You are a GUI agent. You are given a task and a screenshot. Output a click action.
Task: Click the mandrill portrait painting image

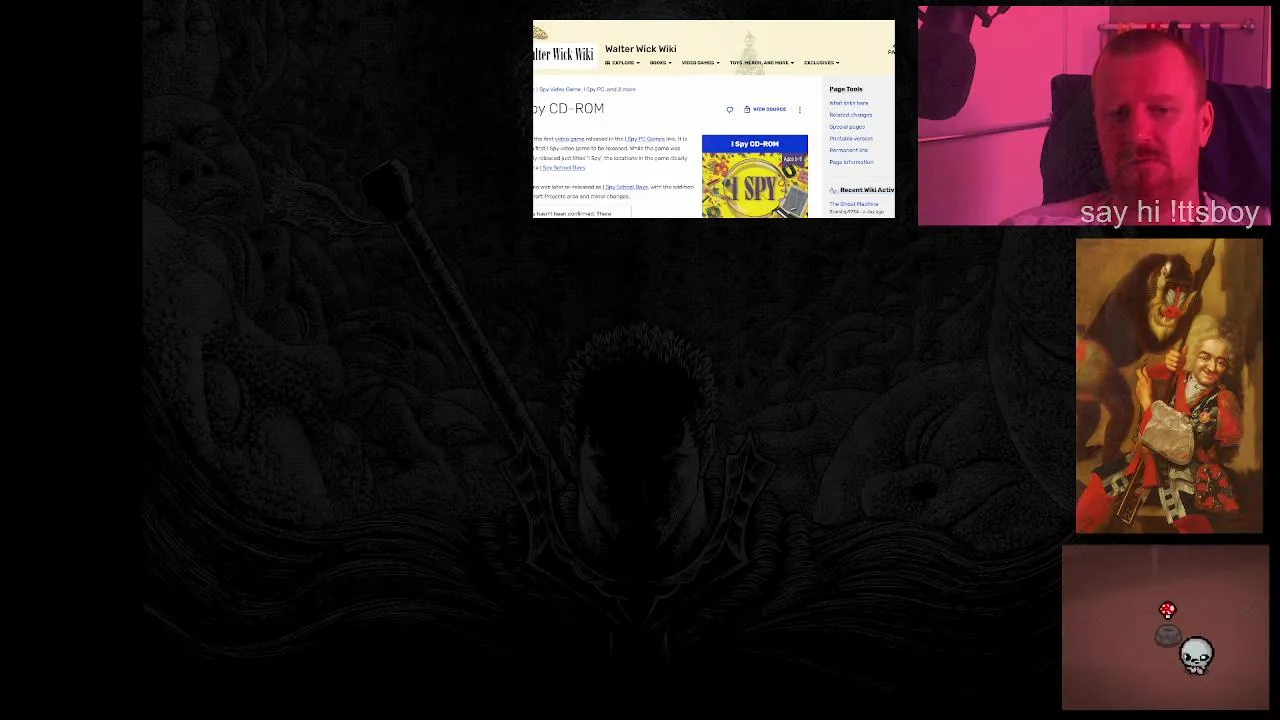pos(1169,386)
